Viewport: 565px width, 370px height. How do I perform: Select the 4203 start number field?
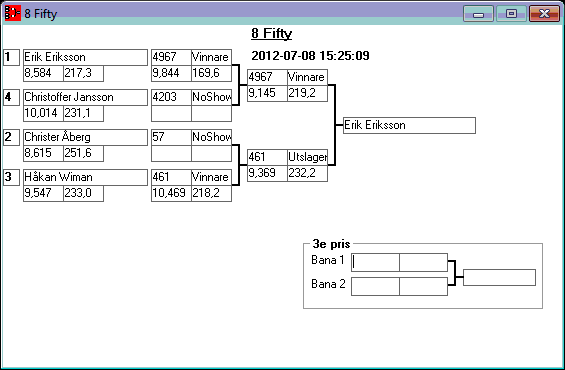coord(171,97)
